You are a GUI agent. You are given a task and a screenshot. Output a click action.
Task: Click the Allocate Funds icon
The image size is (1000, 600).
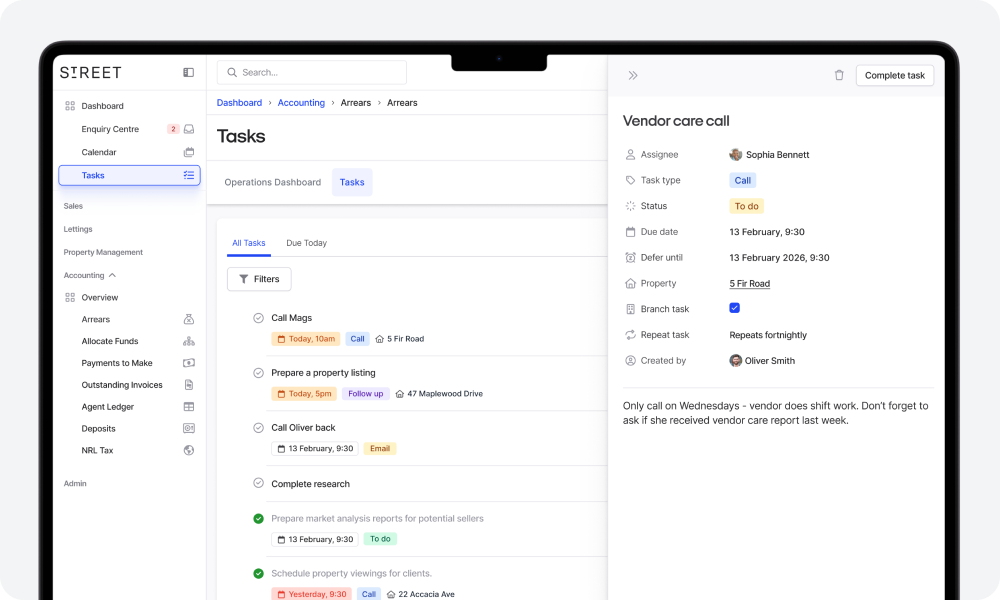pyautogui.click(x=188, y=341)
